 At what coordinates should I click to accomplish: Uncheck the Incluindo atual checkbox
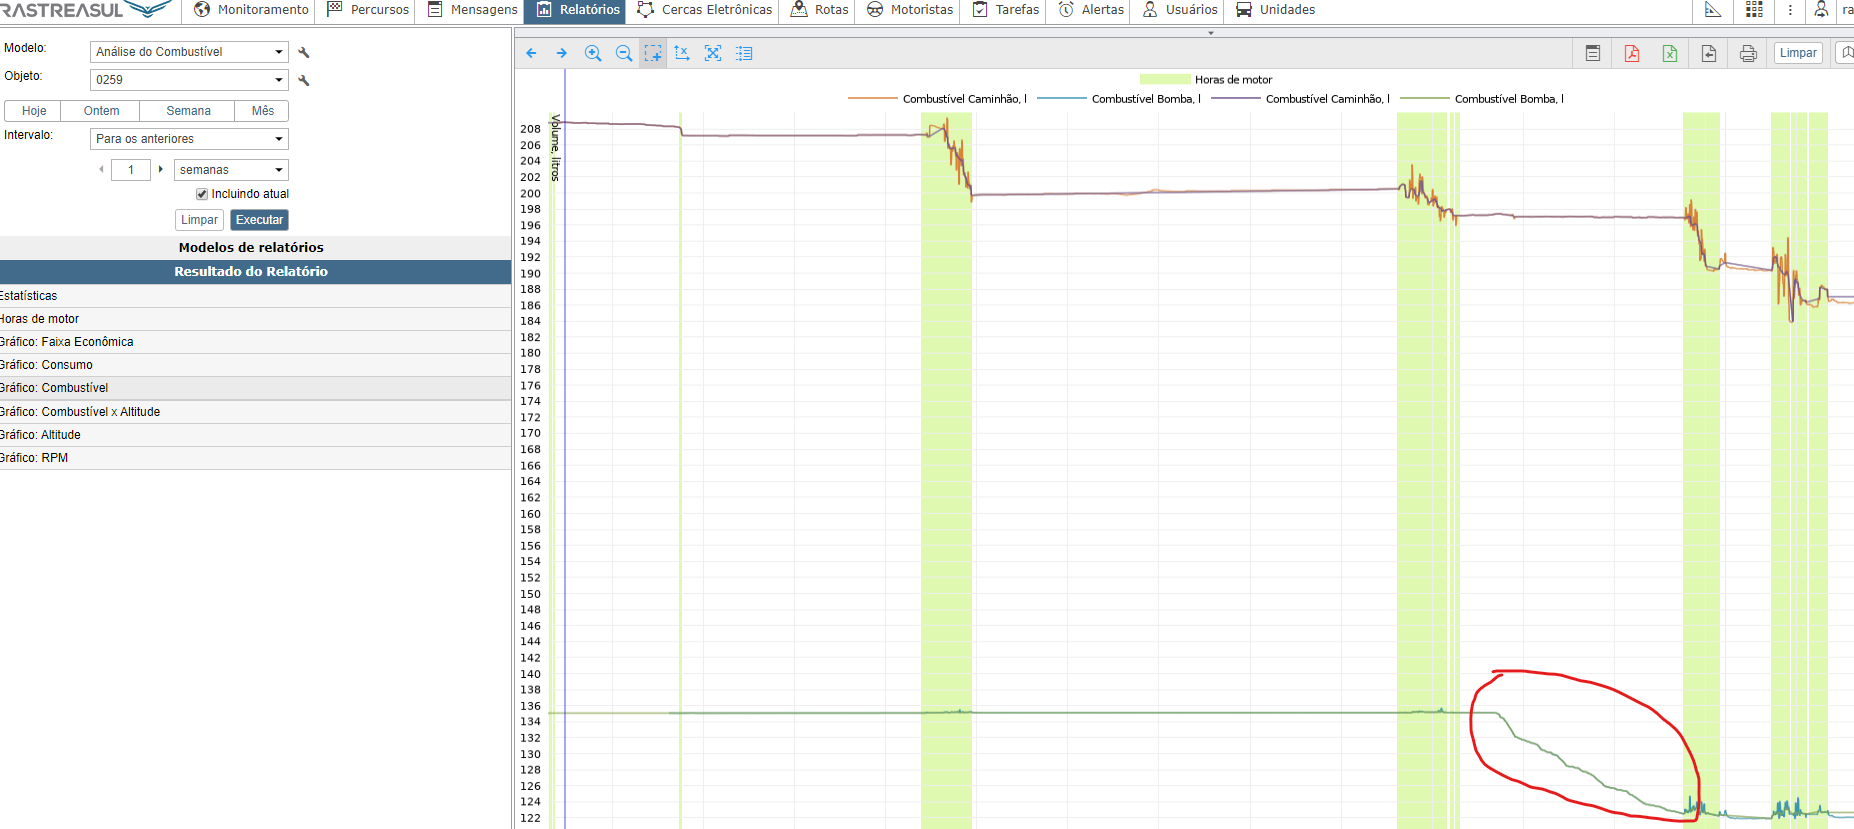(x=202, y=194)
